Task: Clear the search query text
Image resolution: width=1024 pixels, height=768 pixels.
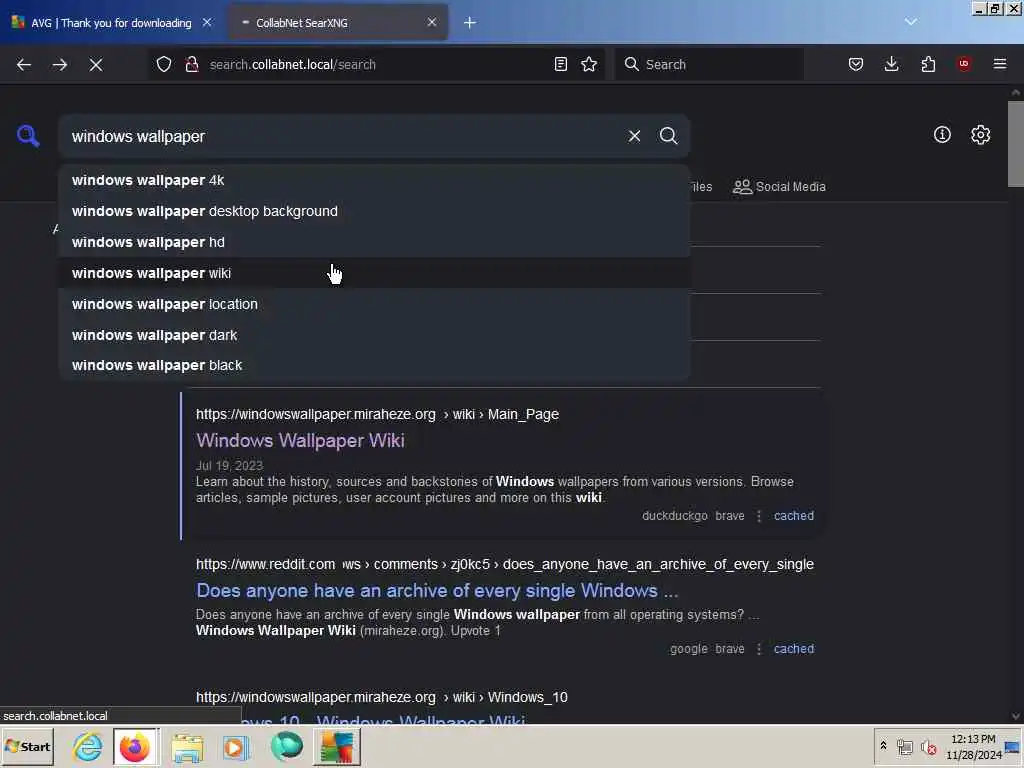Action: pyautogui.click(x=634, y=136)
